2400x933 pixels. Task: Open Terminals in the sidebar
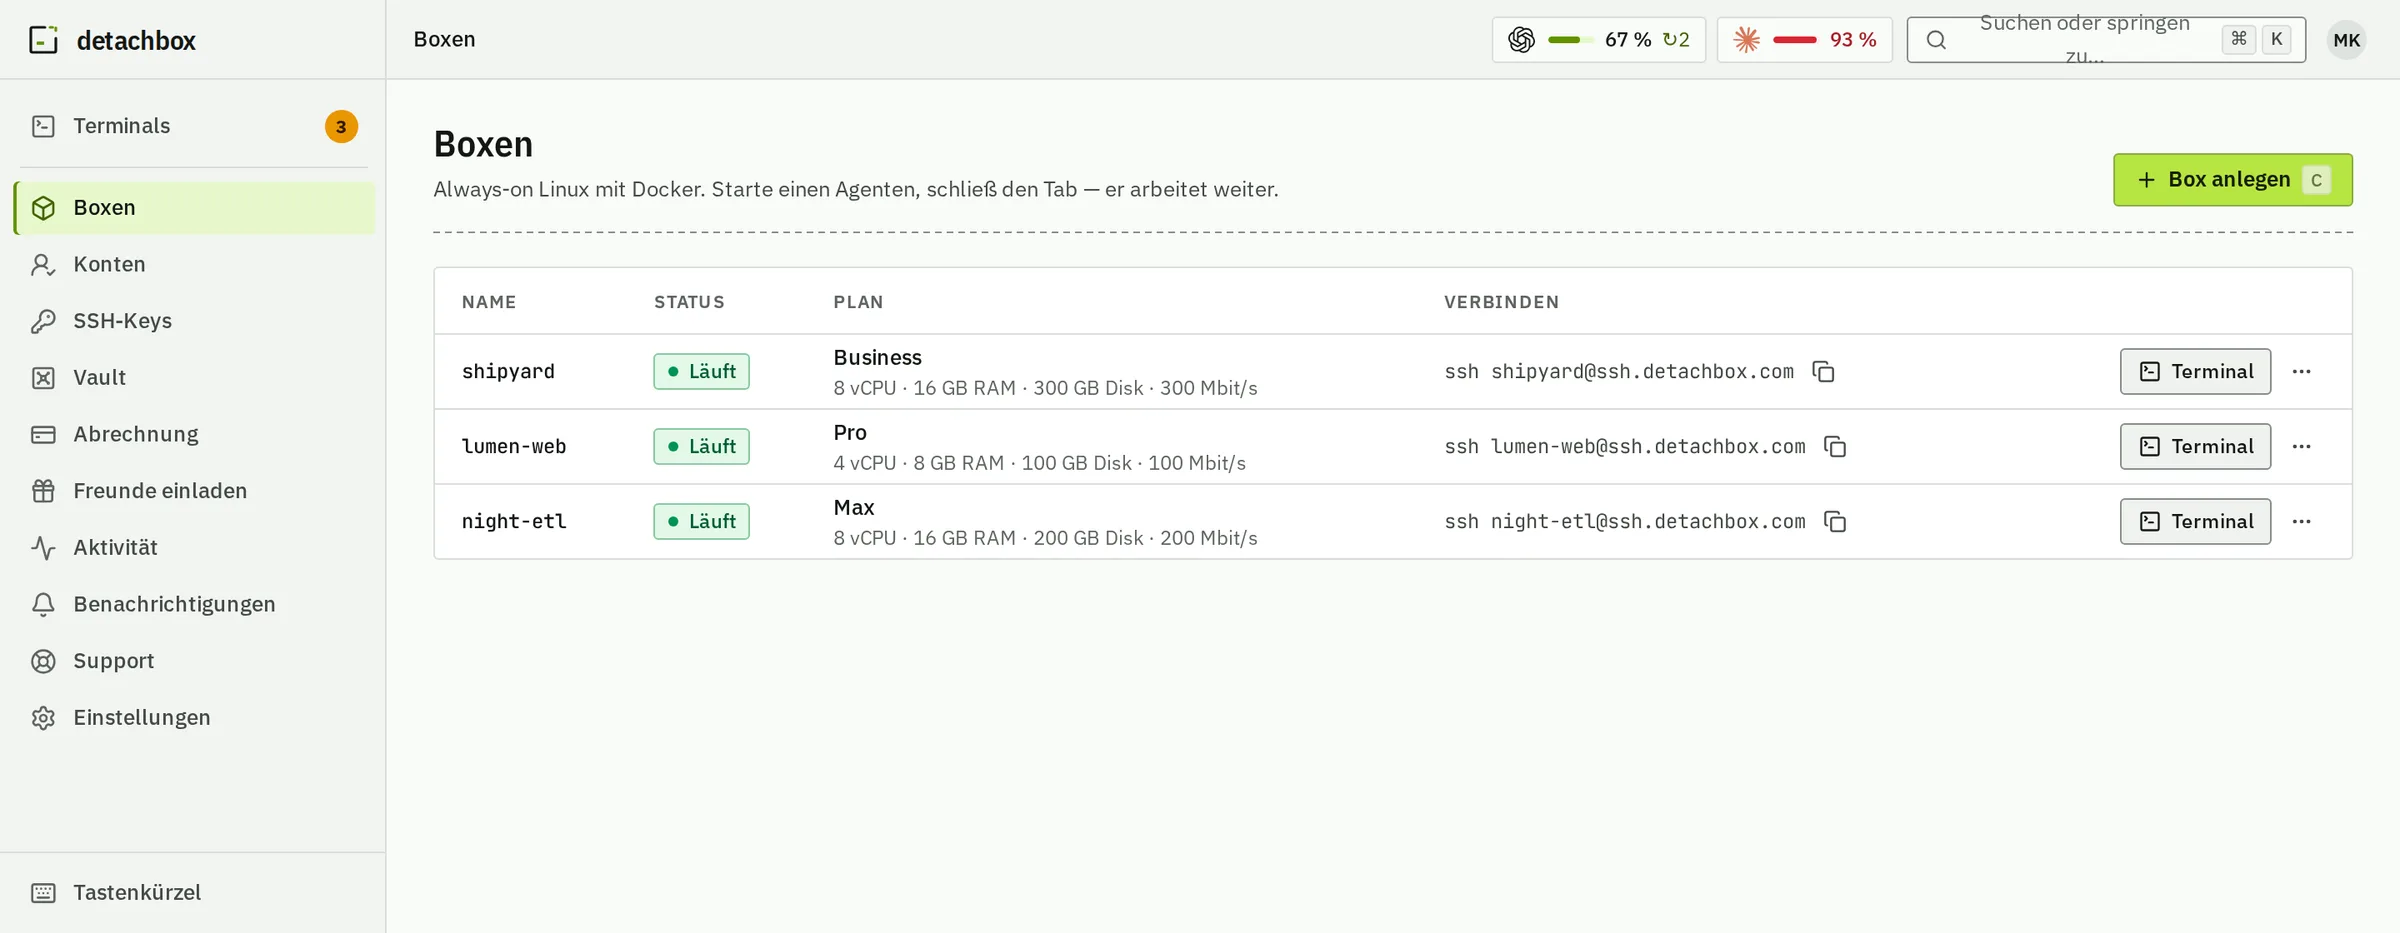click(x=194, y=126)
